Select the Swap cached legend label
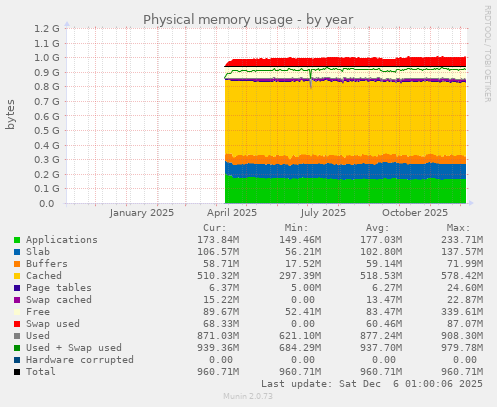This screenshot has height=407, width=497. point(59,300)
